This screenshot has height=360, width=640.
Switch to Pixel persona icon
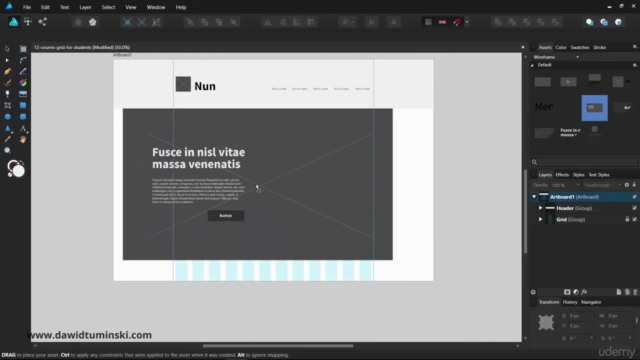[28, 22]
